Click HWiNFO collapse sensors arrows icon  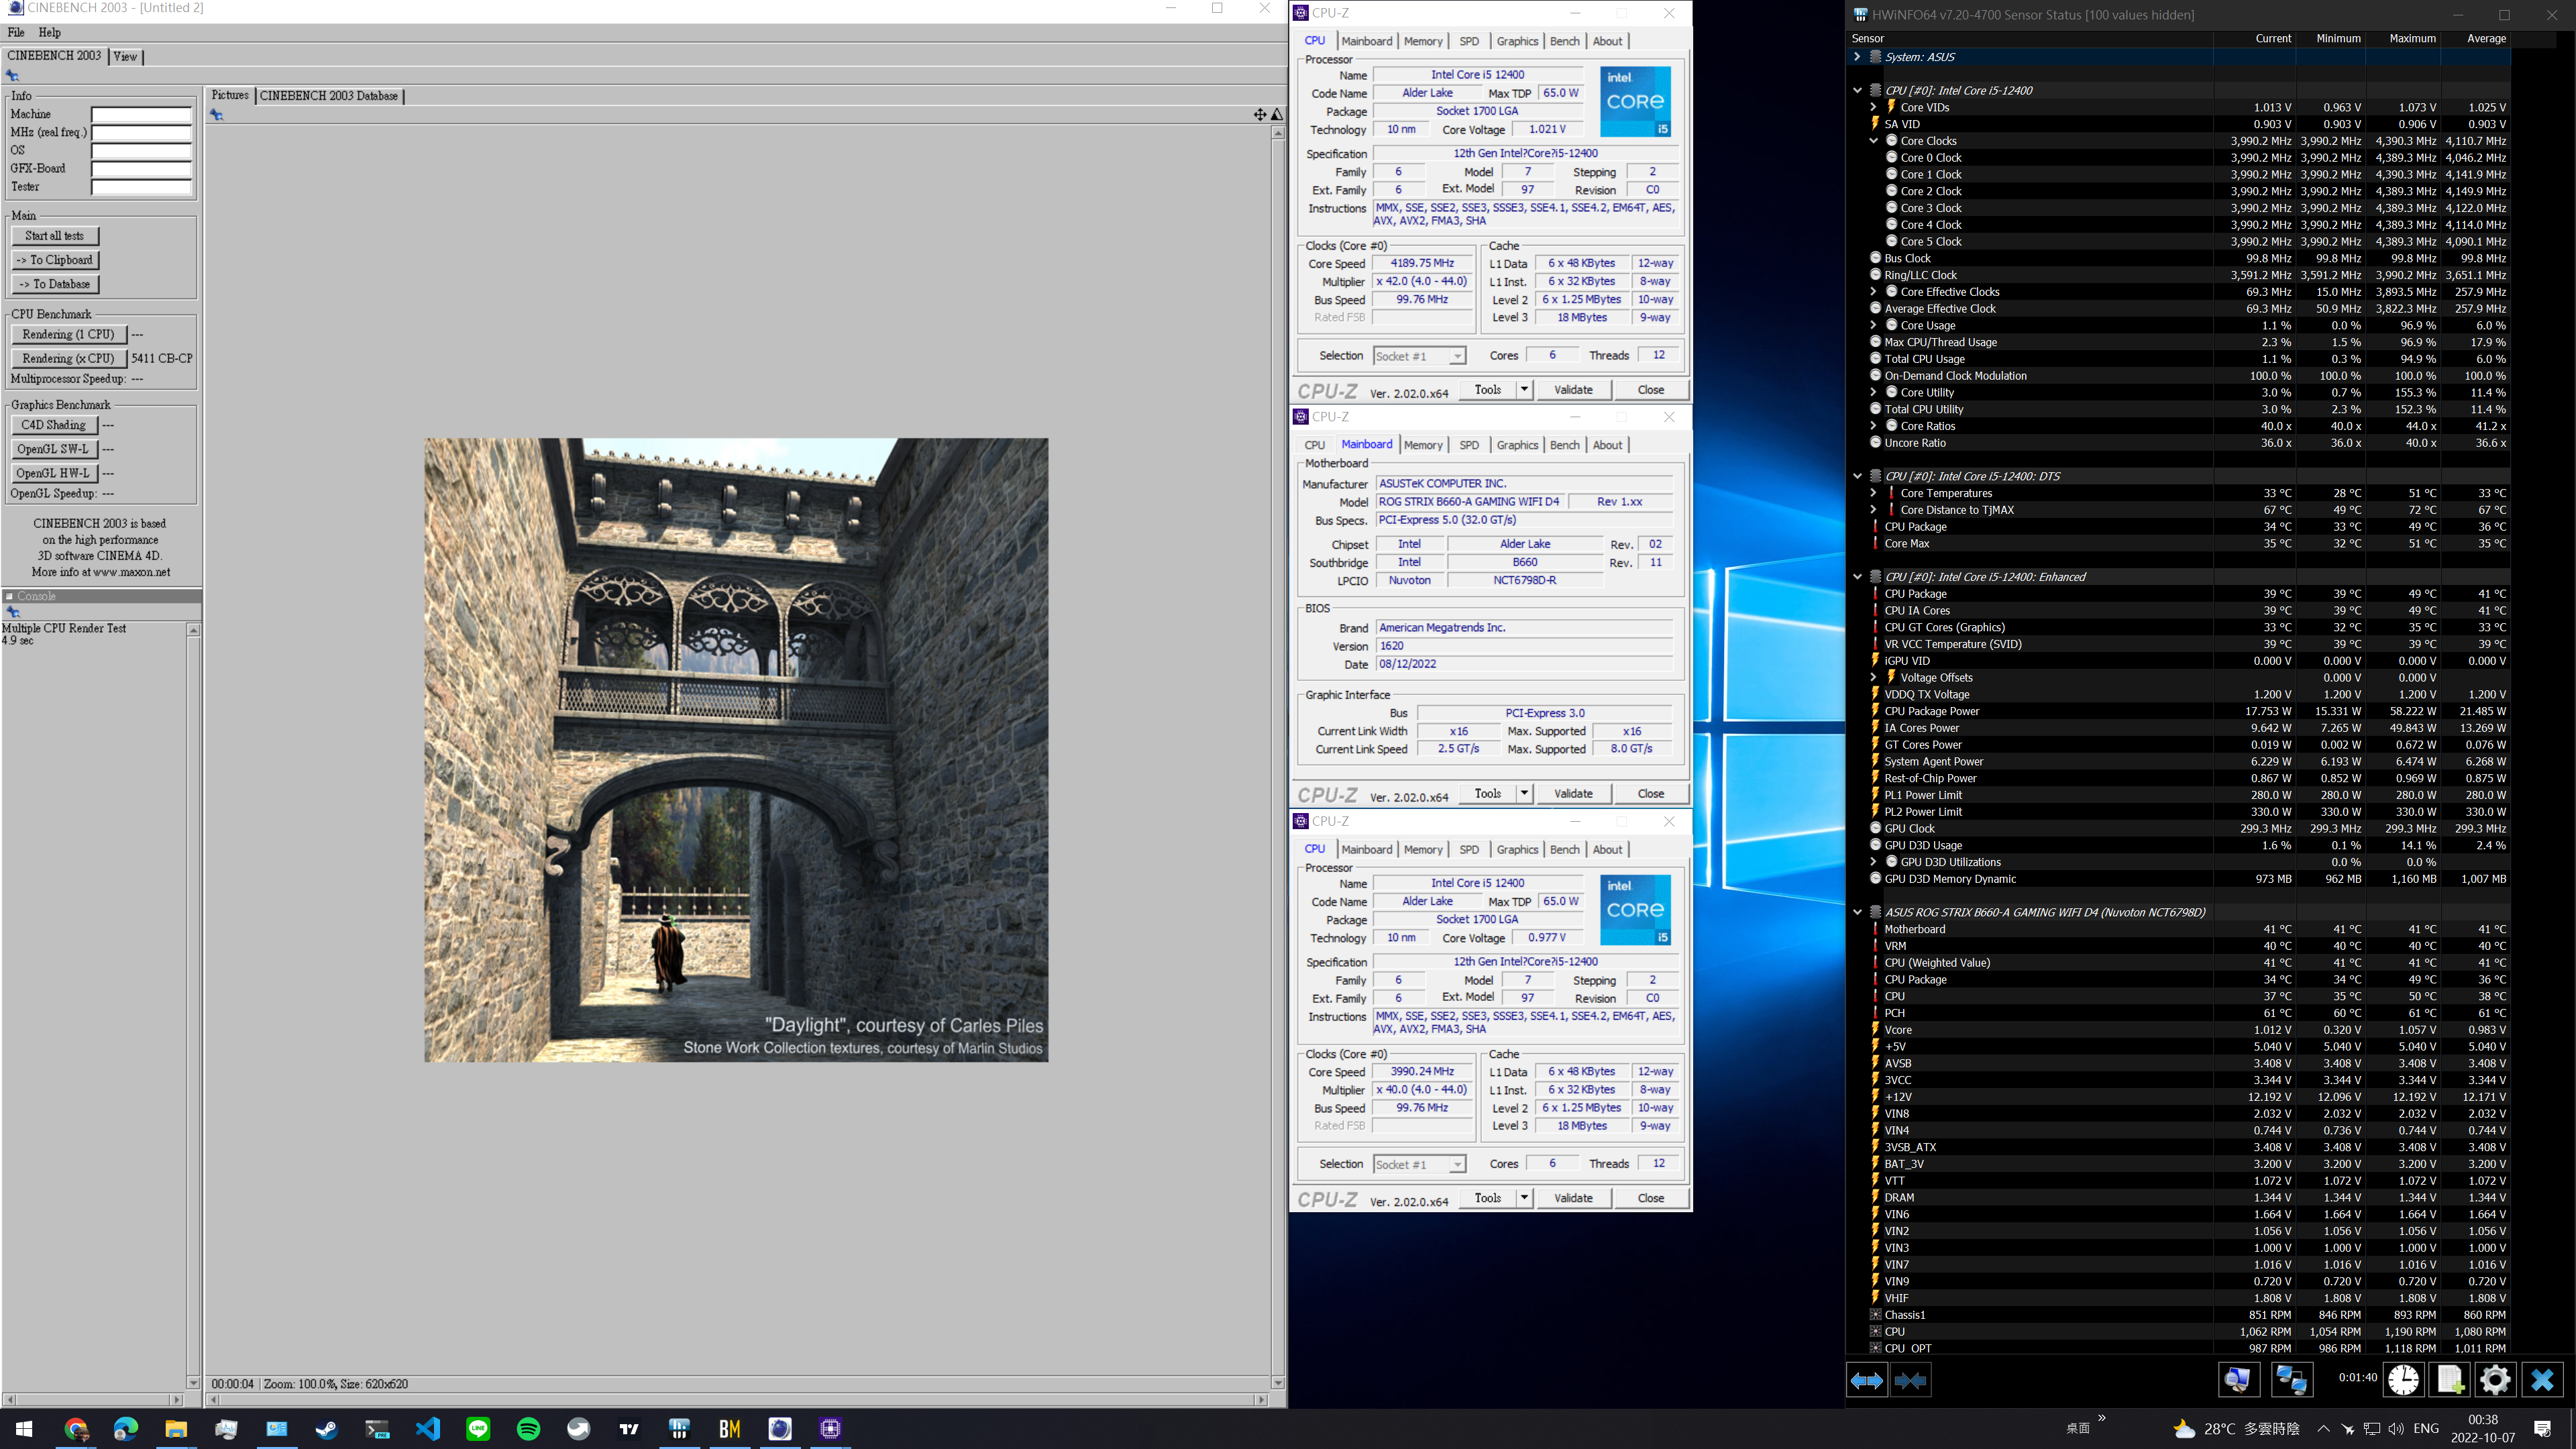point(1910,1380)
